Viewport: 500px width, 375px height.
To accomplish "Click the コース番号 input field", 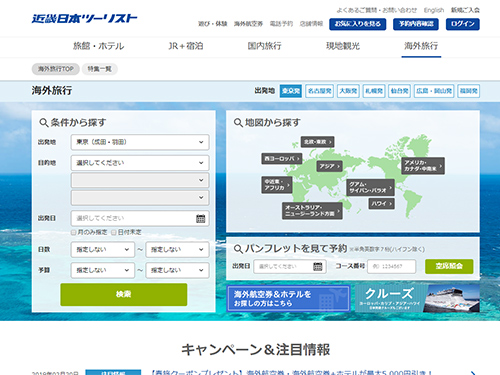I will [x=392, y=266].
